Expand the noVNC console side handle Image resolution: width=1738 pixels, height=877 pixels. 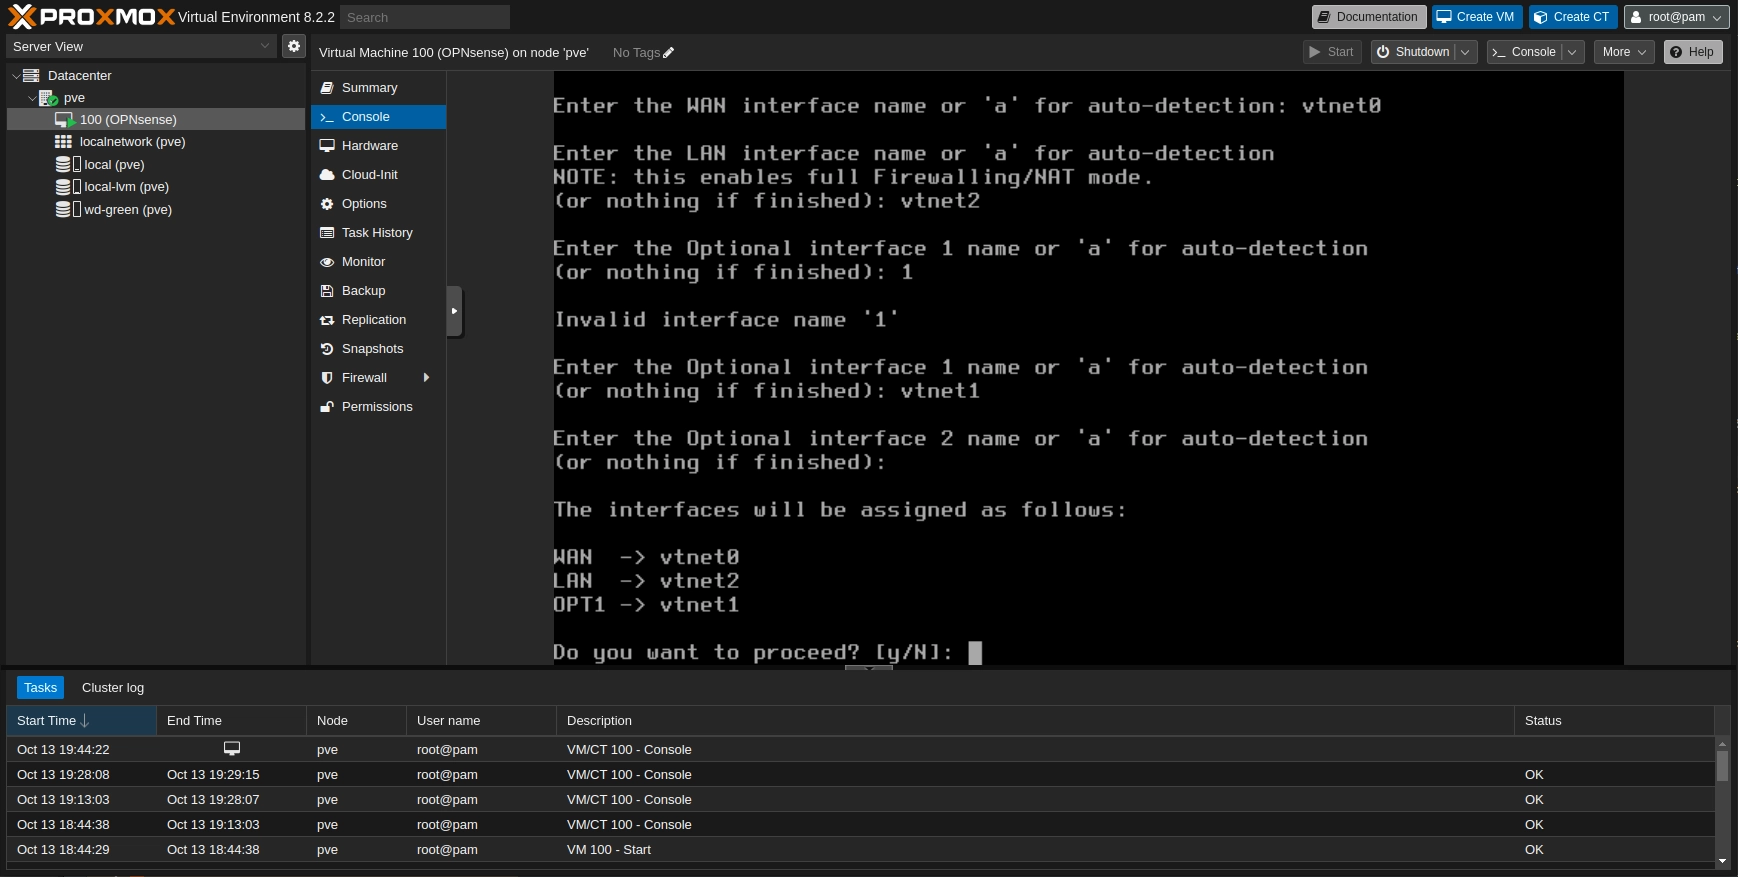[454, 311]
